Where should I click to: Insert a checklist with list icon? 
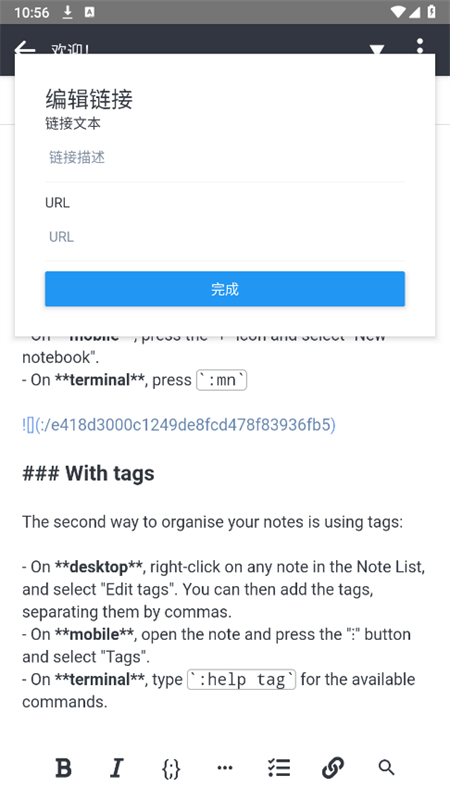coord(279,767)
